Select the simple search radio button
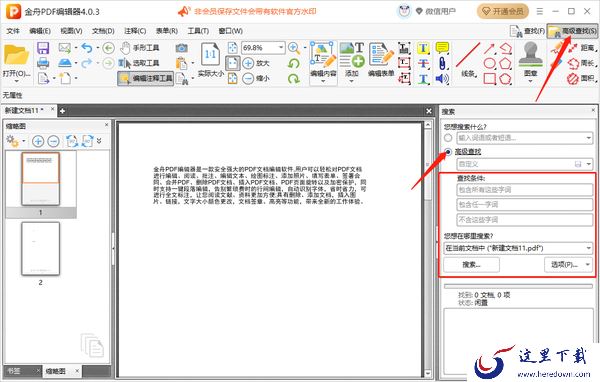Screen dimensions: 600x382 click(x=448, y=138)
